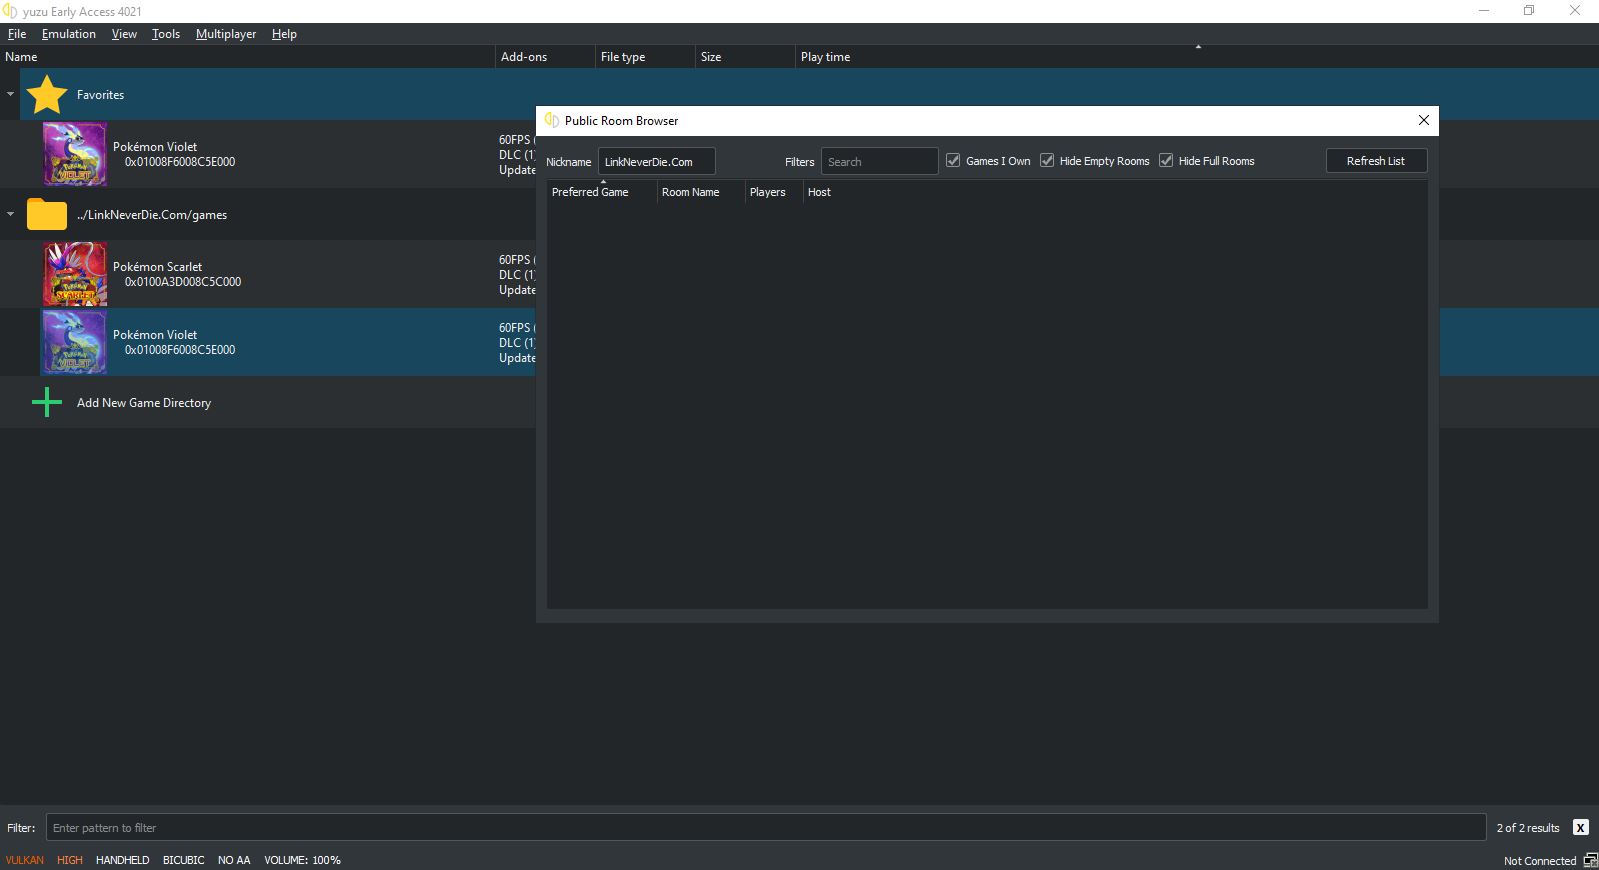Open the Emulation menu
Viewport: 1599px width, 870px height.
[x=69, y=34]
